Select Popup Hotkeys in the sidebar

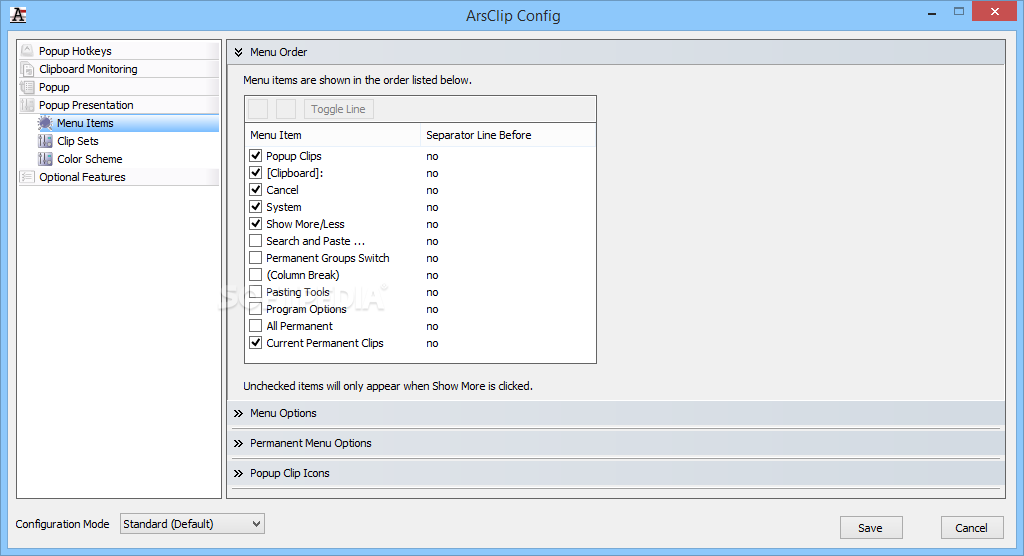coord(119,50)
